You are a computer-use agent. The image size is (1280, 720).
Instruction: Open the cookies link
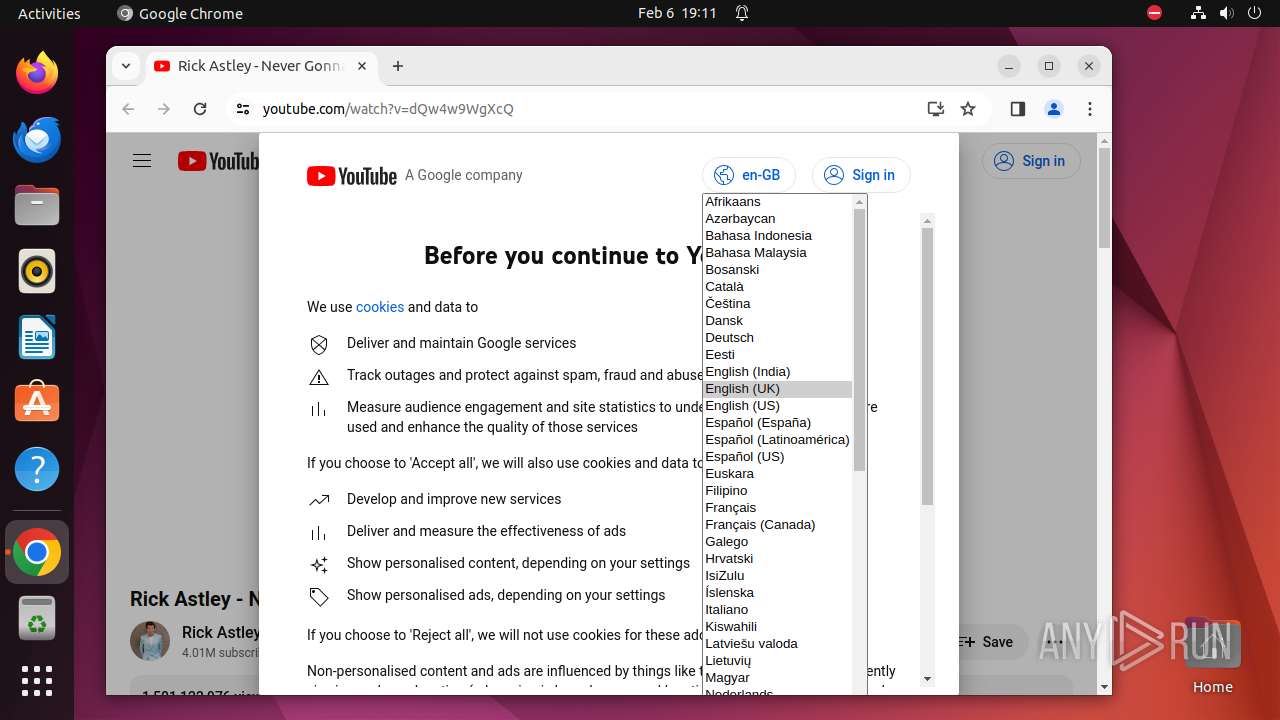pyautogui.click(x=380, y=307)
